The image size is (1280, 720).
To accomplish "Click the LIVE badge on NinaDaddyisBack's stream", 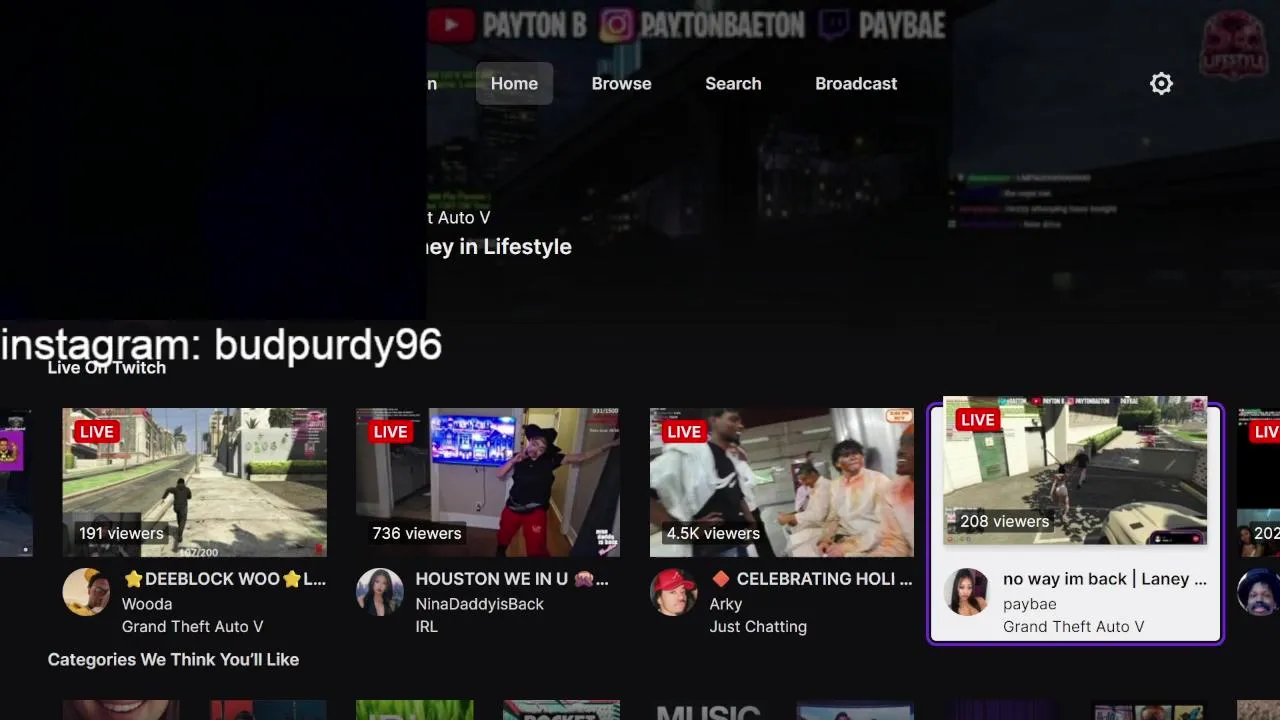I will click(x=390, y=432).
